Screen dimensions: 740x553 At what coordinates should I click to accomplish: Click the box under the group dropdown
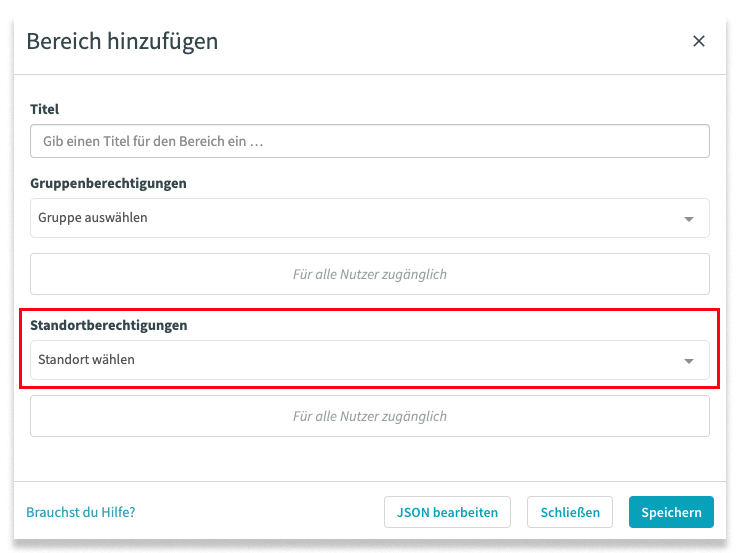pyautogui.click(x=369, y=274)
